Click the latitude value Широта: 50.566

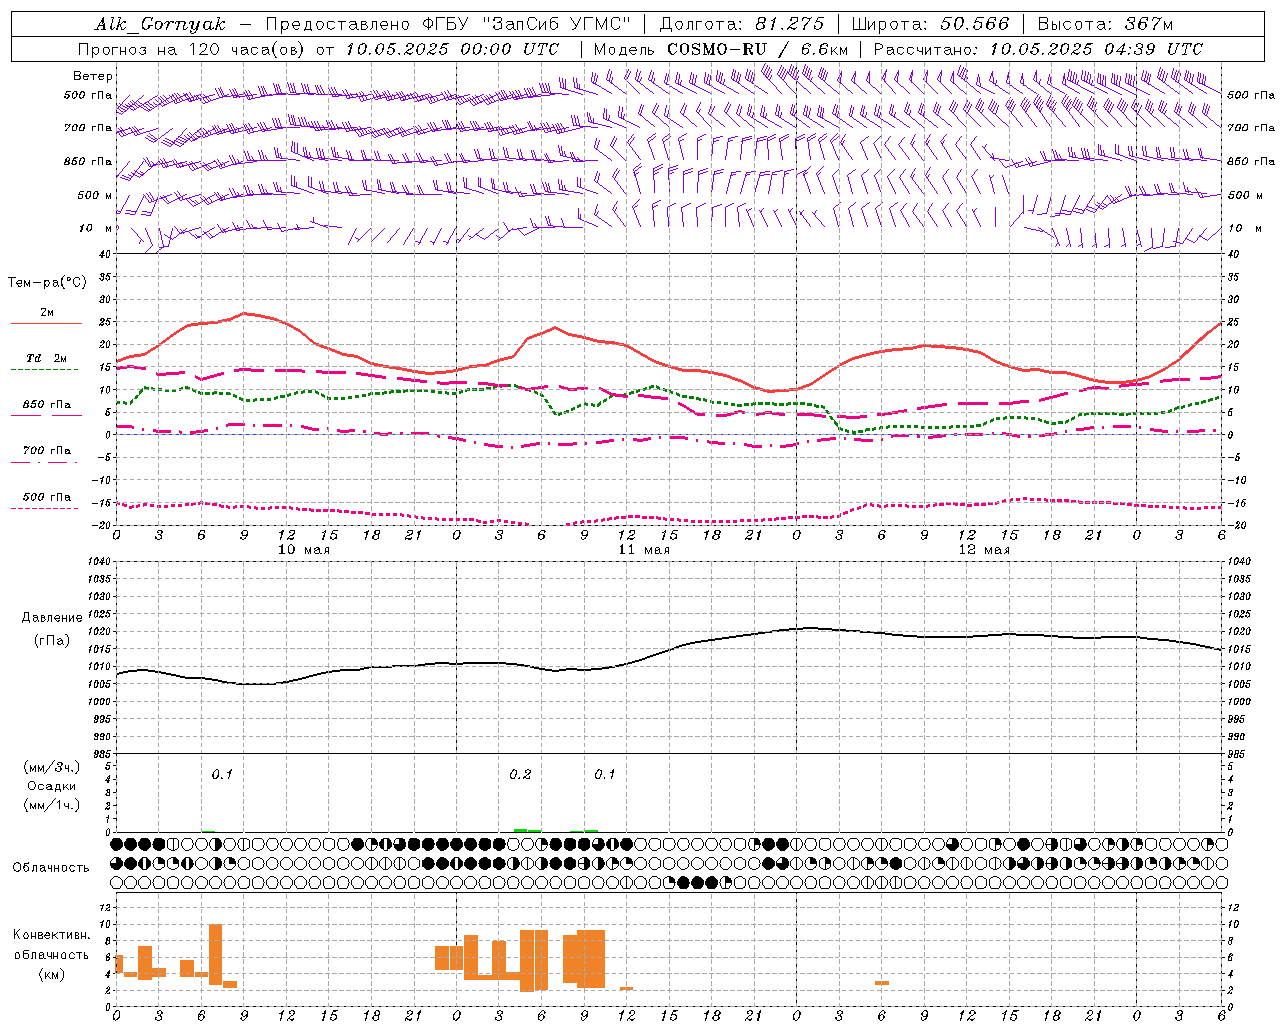(930, 24)
